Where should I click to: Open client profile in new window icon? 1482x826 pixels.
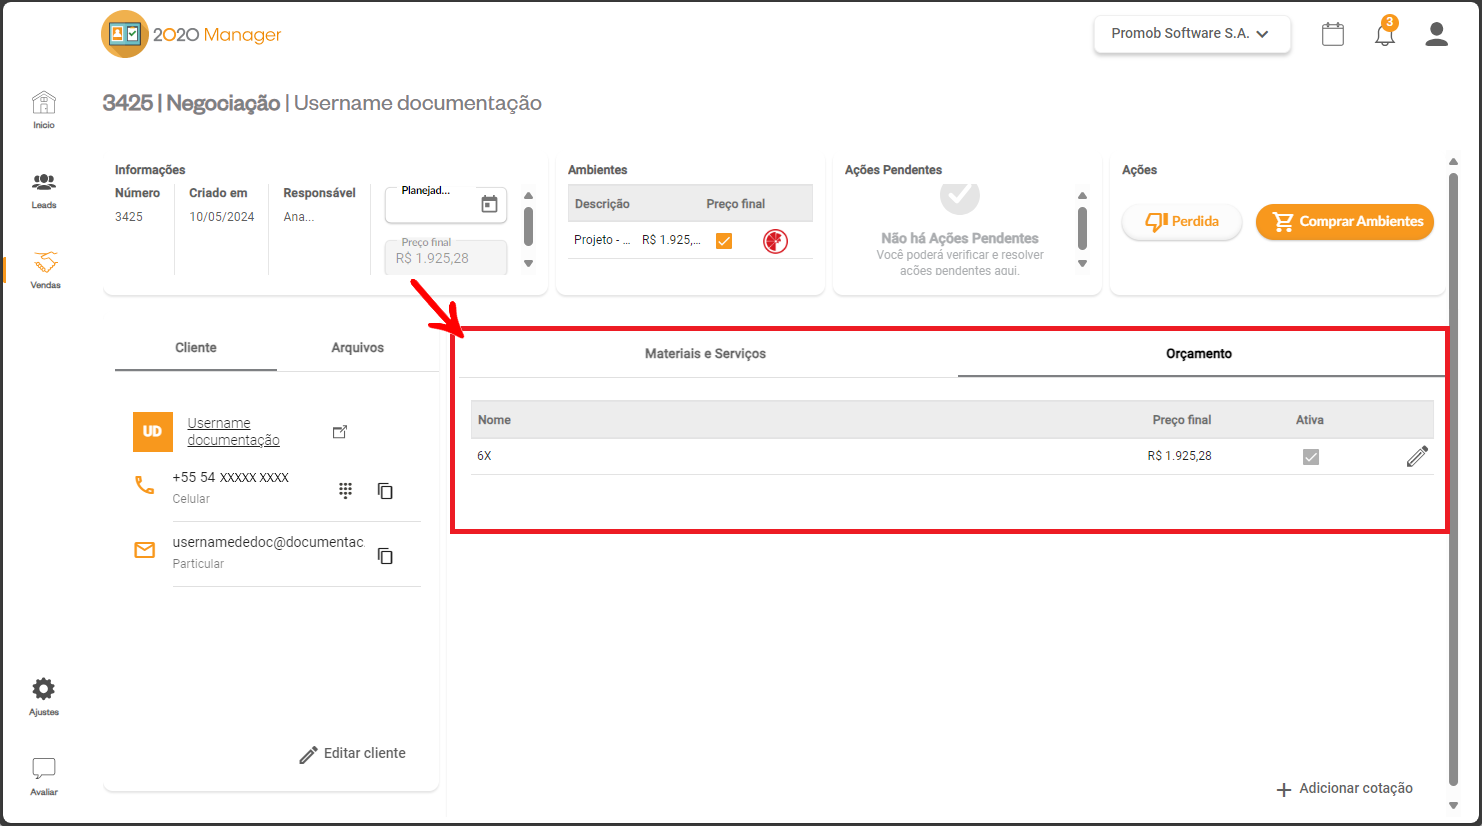[340, 432]
